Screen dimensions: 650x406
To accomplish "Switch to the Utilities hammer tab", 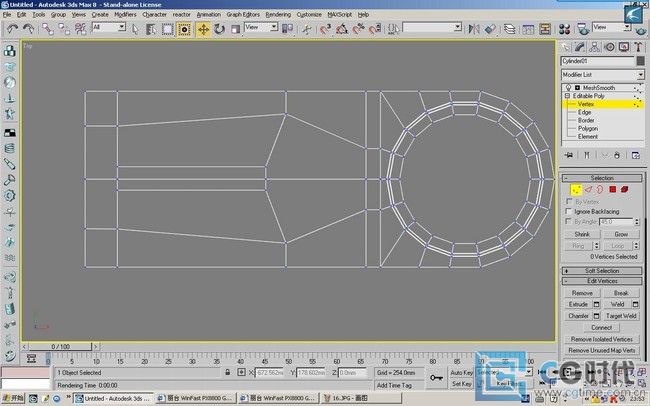I will tap(638, 47).
